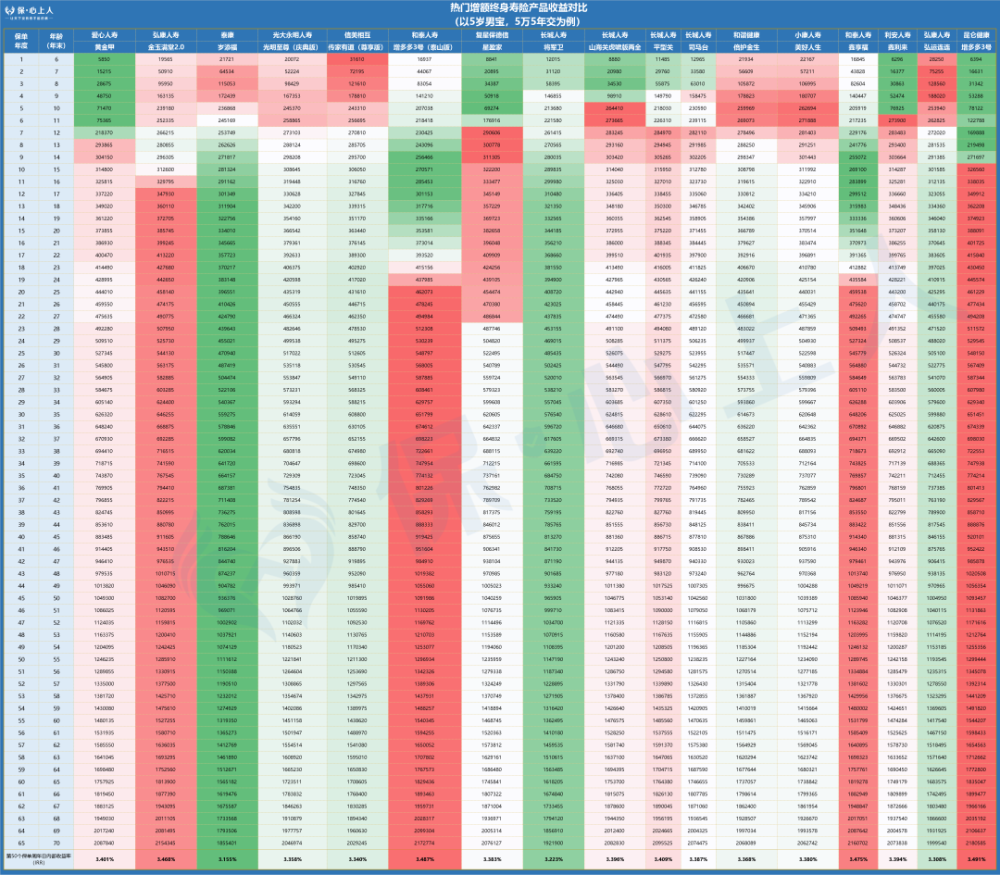This screenshot has width=1000, height=875.
Task: Click the cell with value 141210
Action: [424, 96]
